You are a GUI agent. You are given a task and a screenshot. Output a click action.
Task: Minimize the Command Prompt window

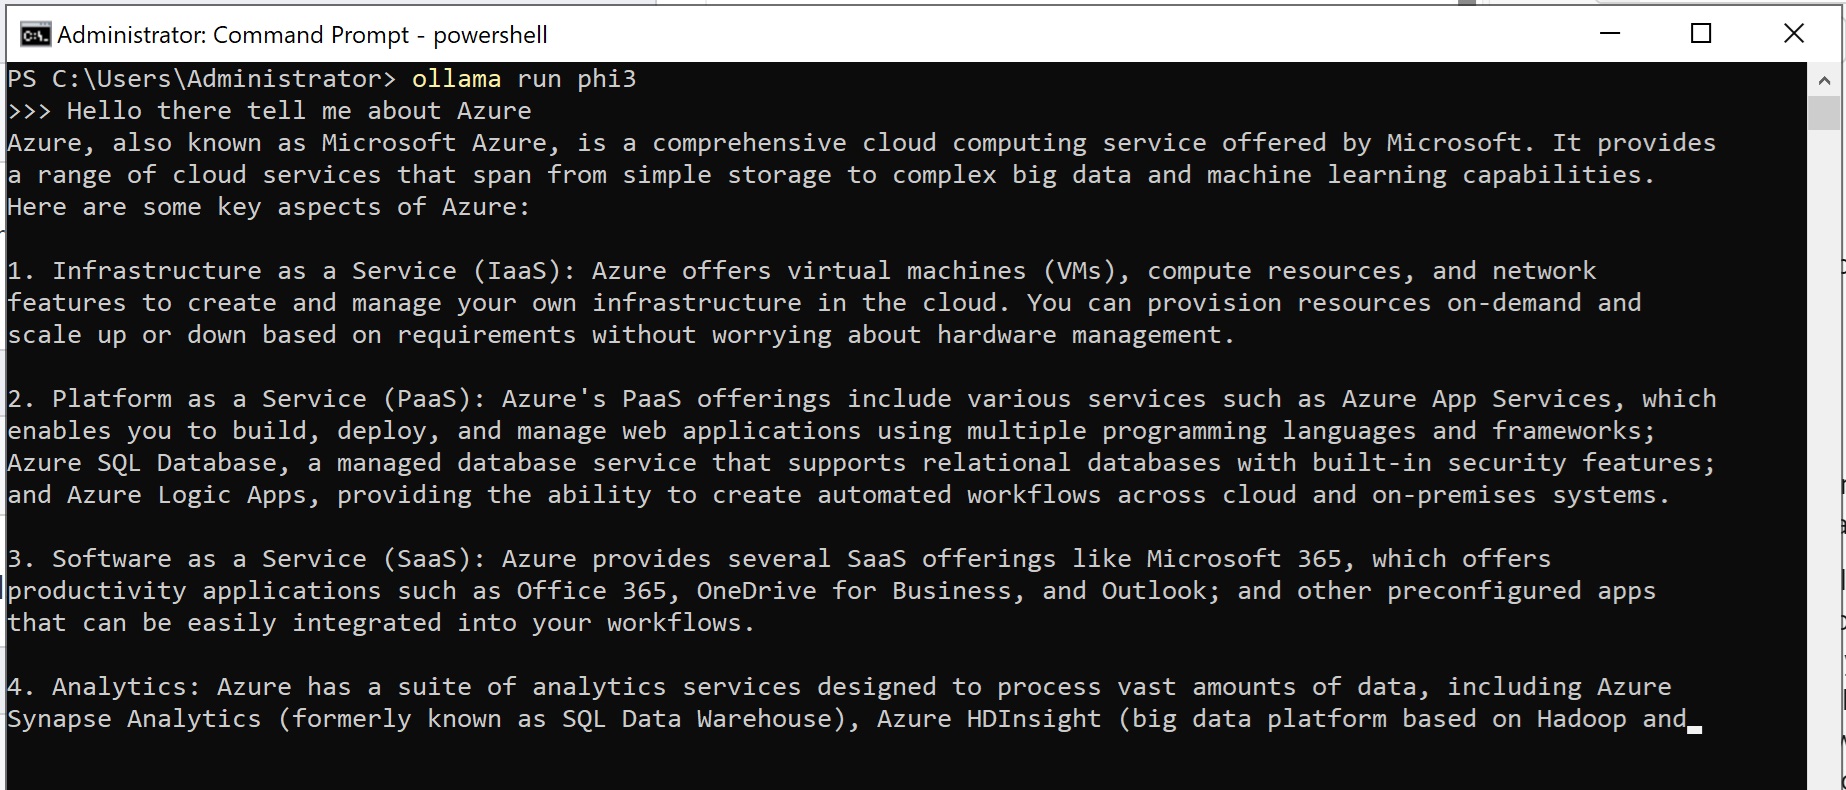click(x=1608, y=34)
